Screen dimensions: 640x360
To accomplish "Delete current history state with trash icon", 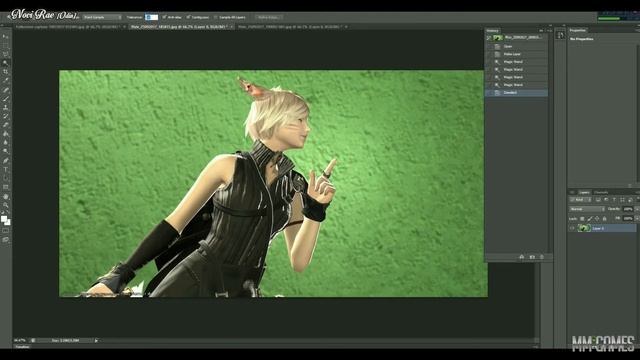I will [542, 257].
